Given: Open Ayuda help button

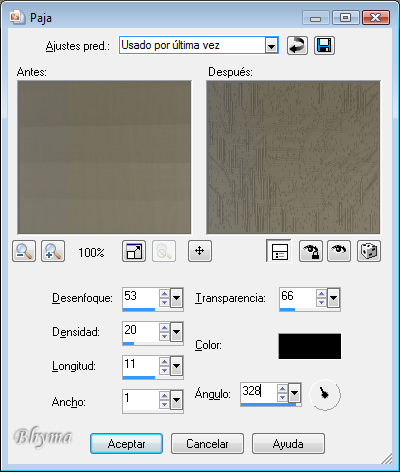Looking at the screenshot, I should point(288,444).
